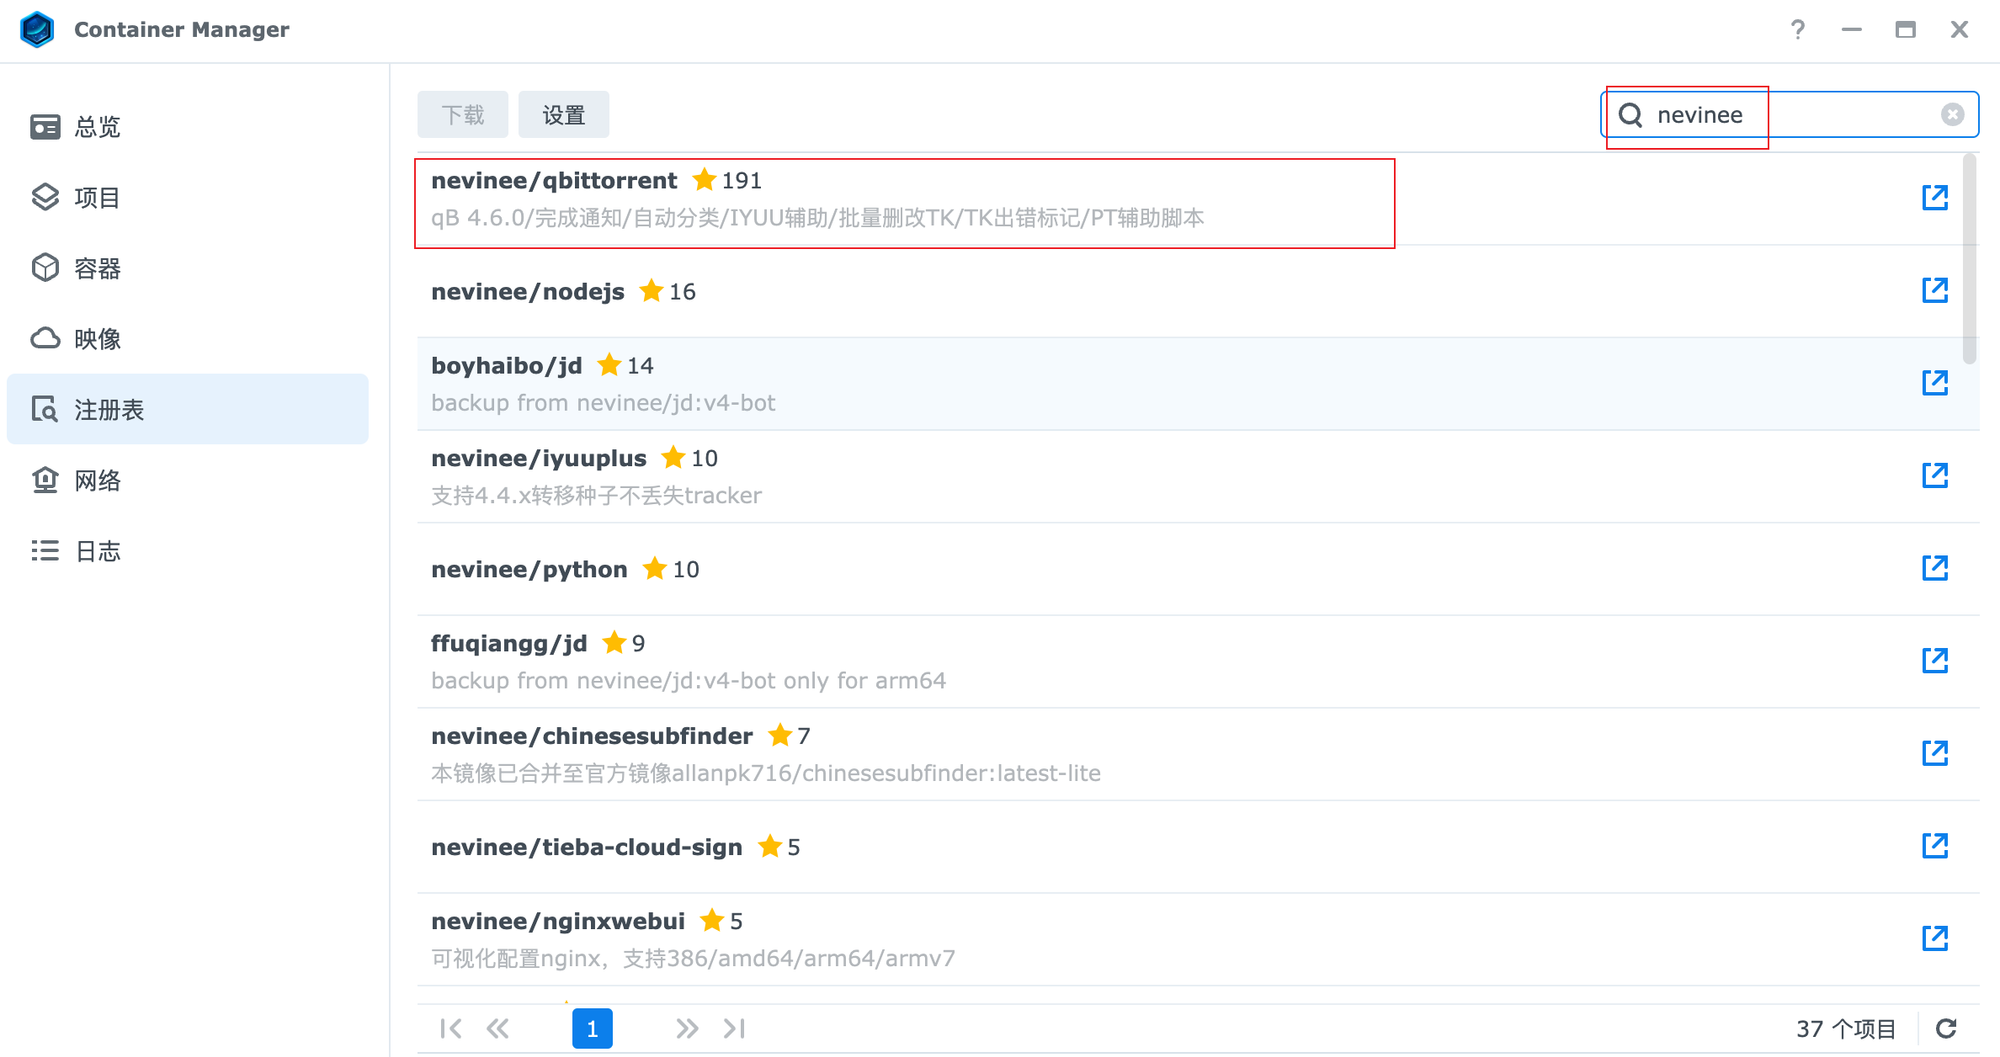Click the 设置 settings button
The width and height of the screenshot is (2000, 1057).
[563, 115]
